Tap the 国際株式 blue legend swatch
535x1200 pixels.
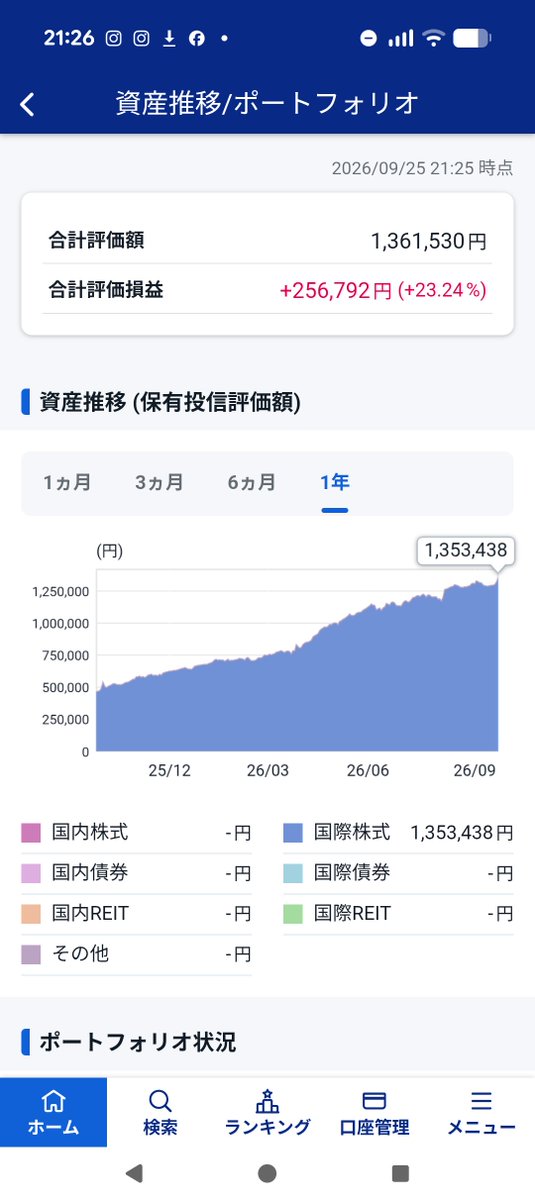293,833
